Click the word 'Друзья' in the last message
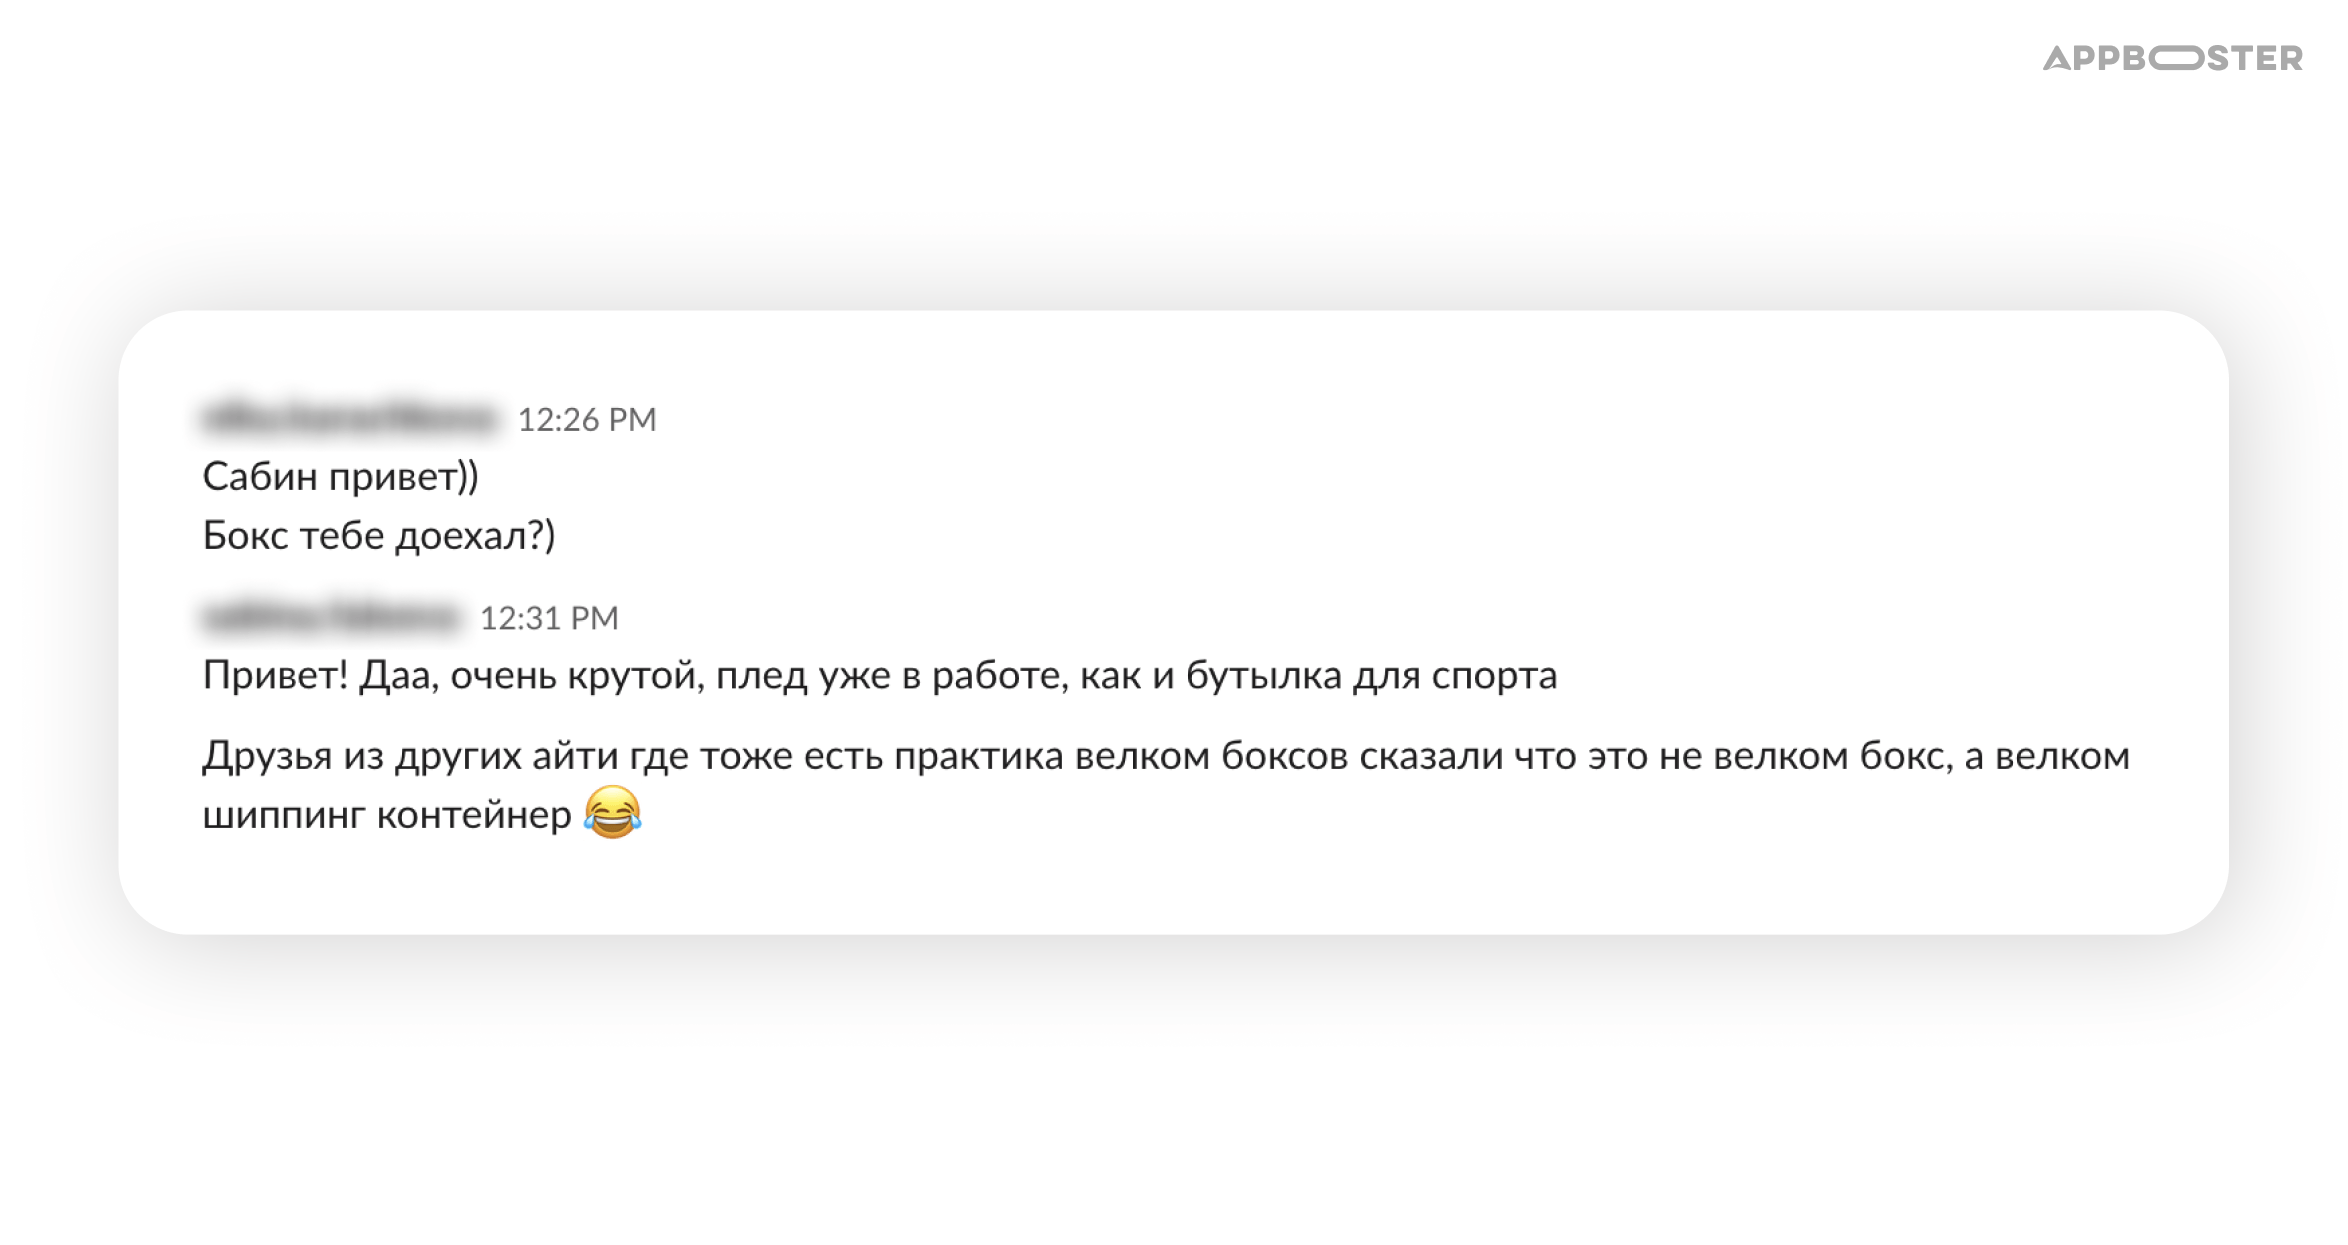The width and height of the screenshot is (2348, 1245). click(267, 757)
